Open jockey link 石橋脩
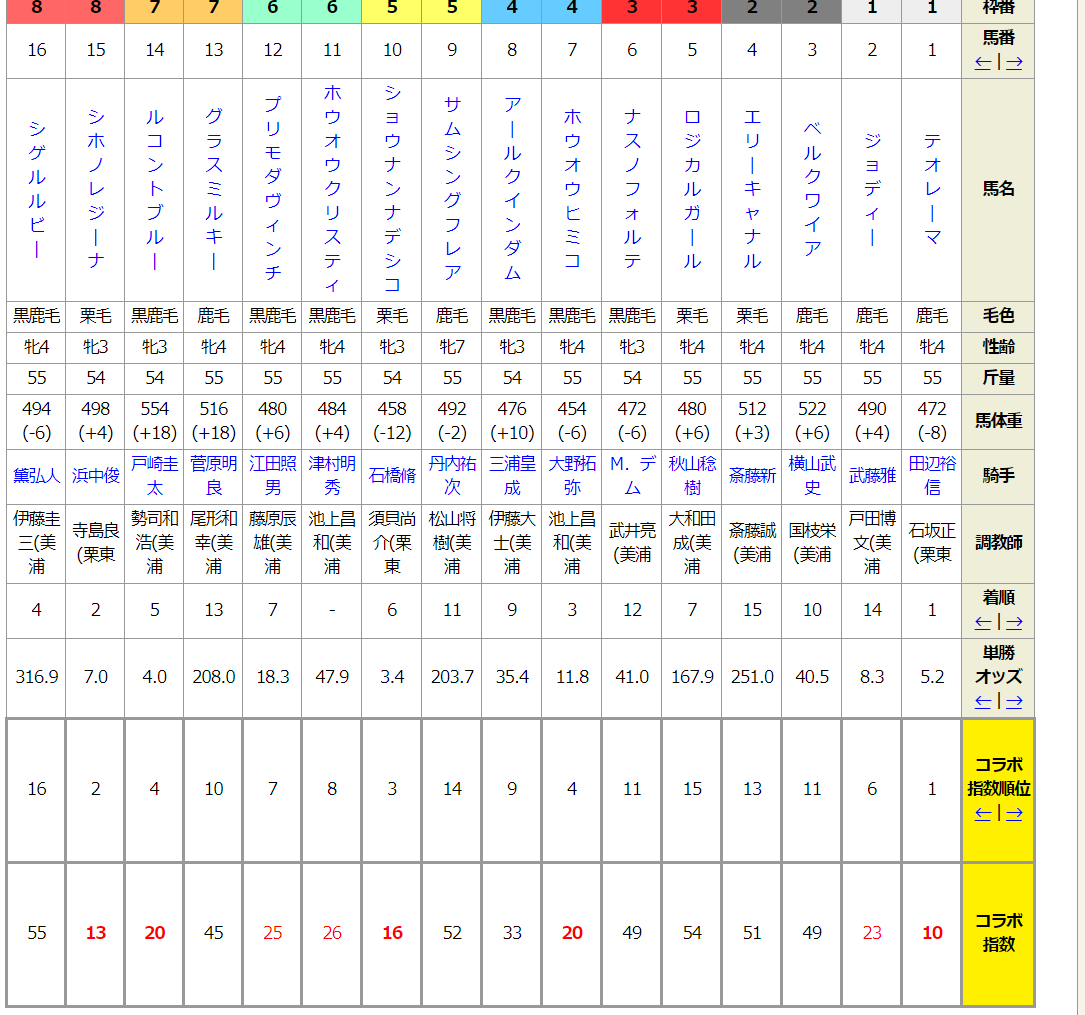The width and height of the screenshot is (1085, 1015). pos(392,476)
